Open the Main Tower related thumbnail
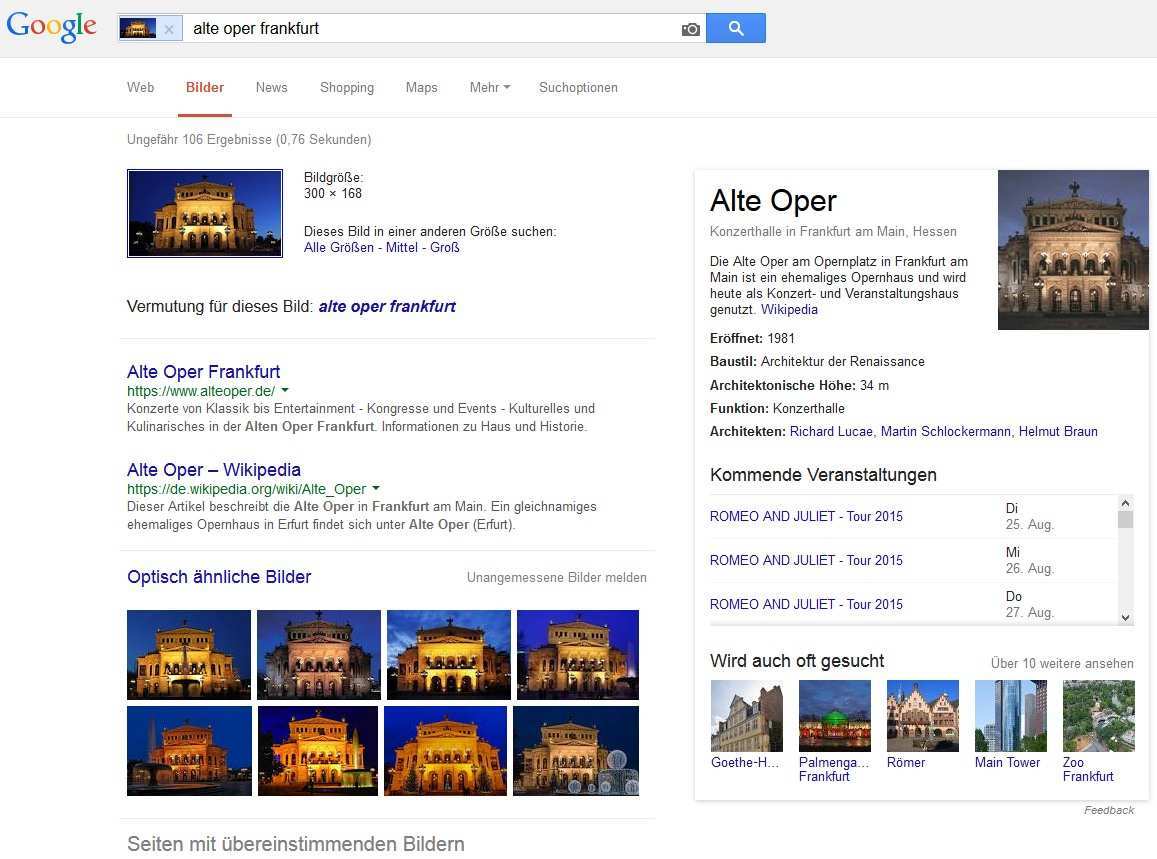 tap(1010, 716)
